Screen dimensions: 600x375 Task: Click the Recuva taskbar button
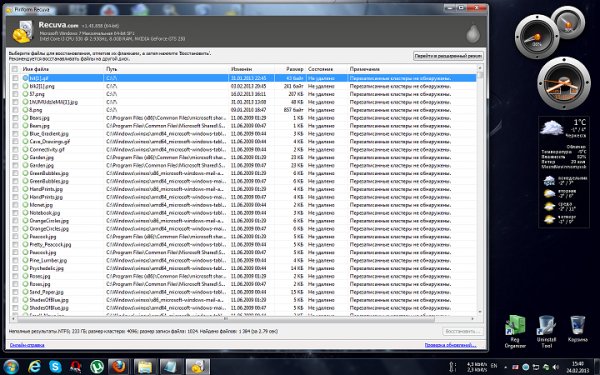pos(197,367)
